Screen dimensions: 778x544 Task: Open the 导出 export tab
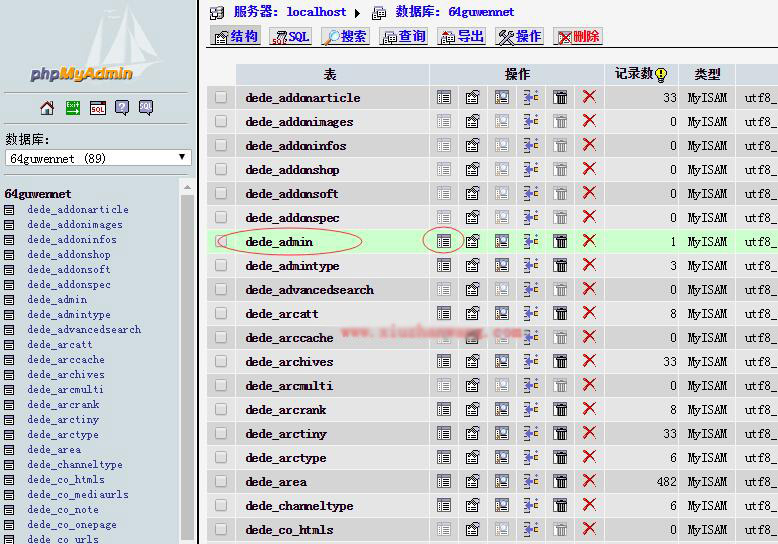coord(462,37)
